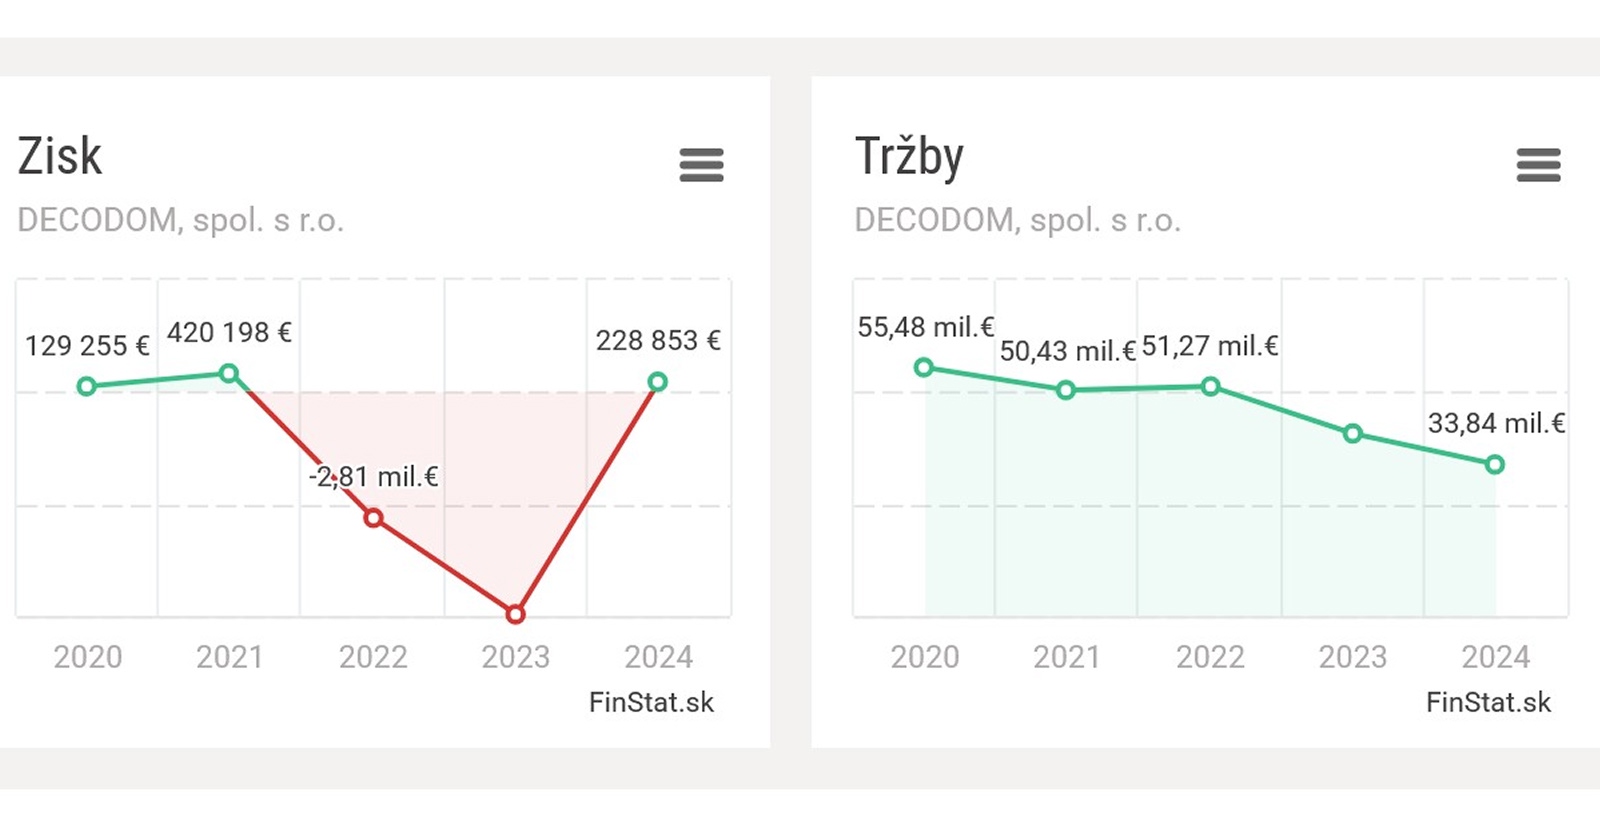Click the "420 198 €" profit label
Viewport: 1600px width, 840px height.
tap(229, 332)
